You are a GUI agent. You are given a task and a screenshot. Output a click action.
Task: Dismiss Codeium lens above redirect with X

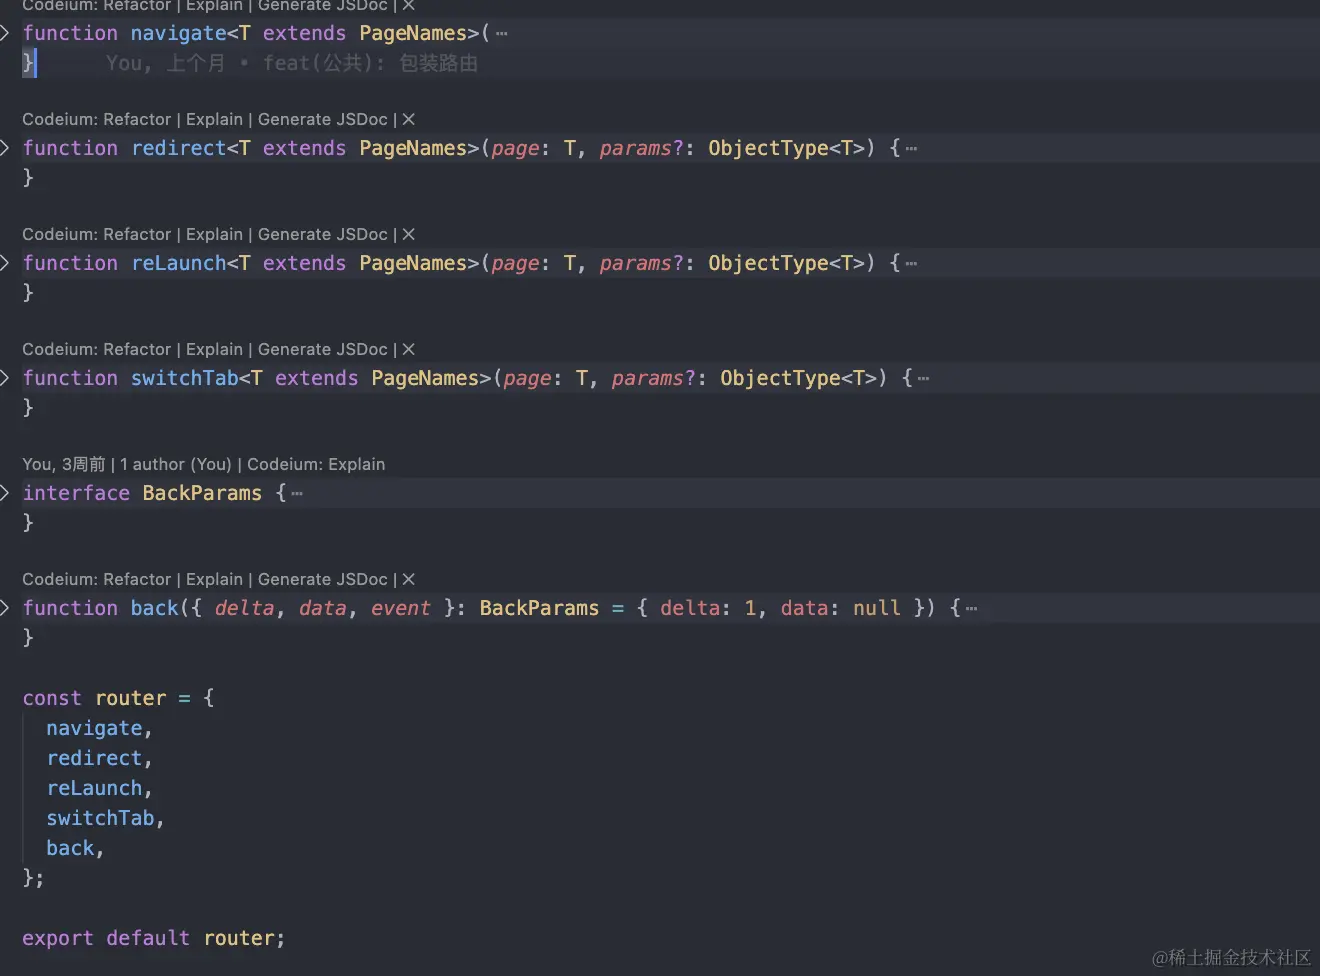(x=408, y=119)
